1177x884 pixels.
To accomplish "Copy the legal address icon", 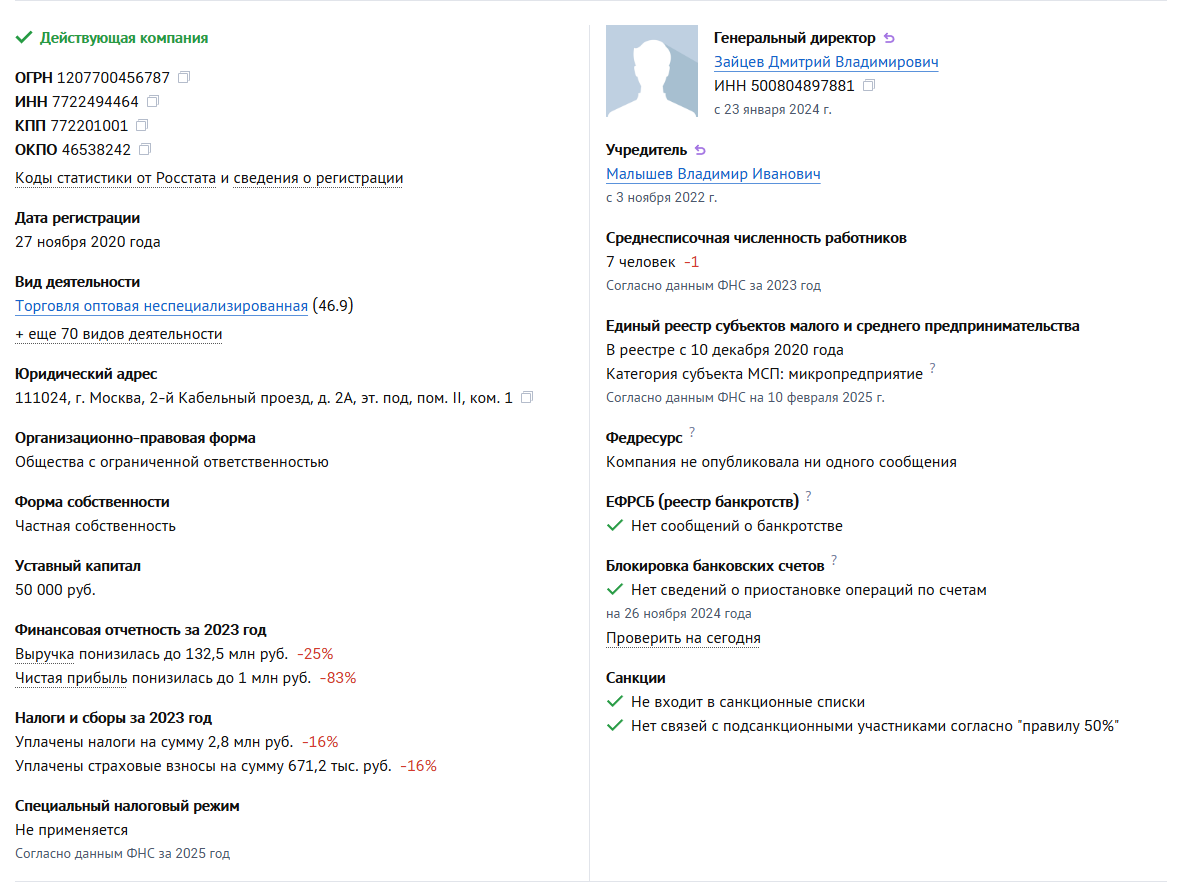I will coord(527,397).
